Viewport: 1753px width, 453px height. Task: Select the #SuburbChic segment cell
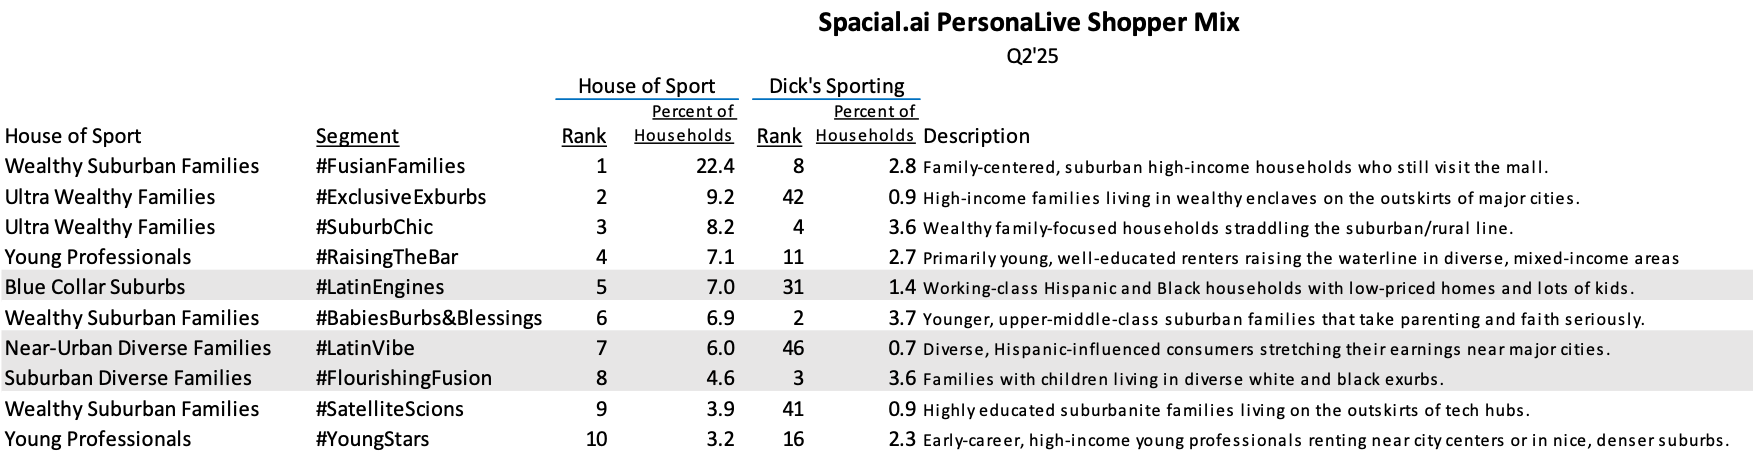374,227
